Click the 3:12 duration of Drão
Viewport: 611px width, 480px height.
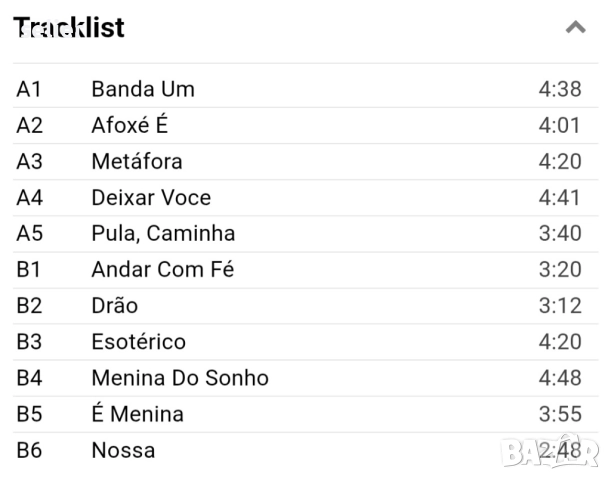coord(559,305)
